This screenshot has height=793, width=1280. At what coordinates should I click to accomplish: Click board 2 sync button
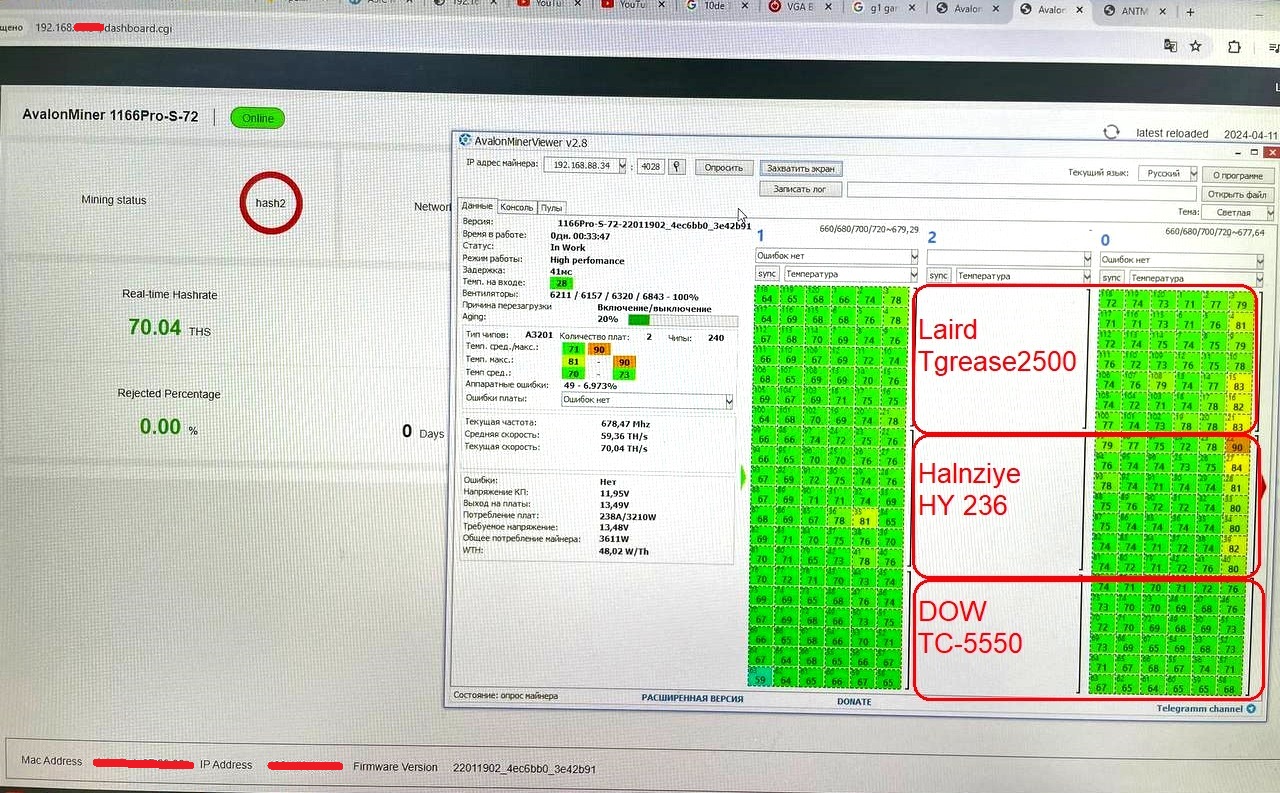coord(939,275)
